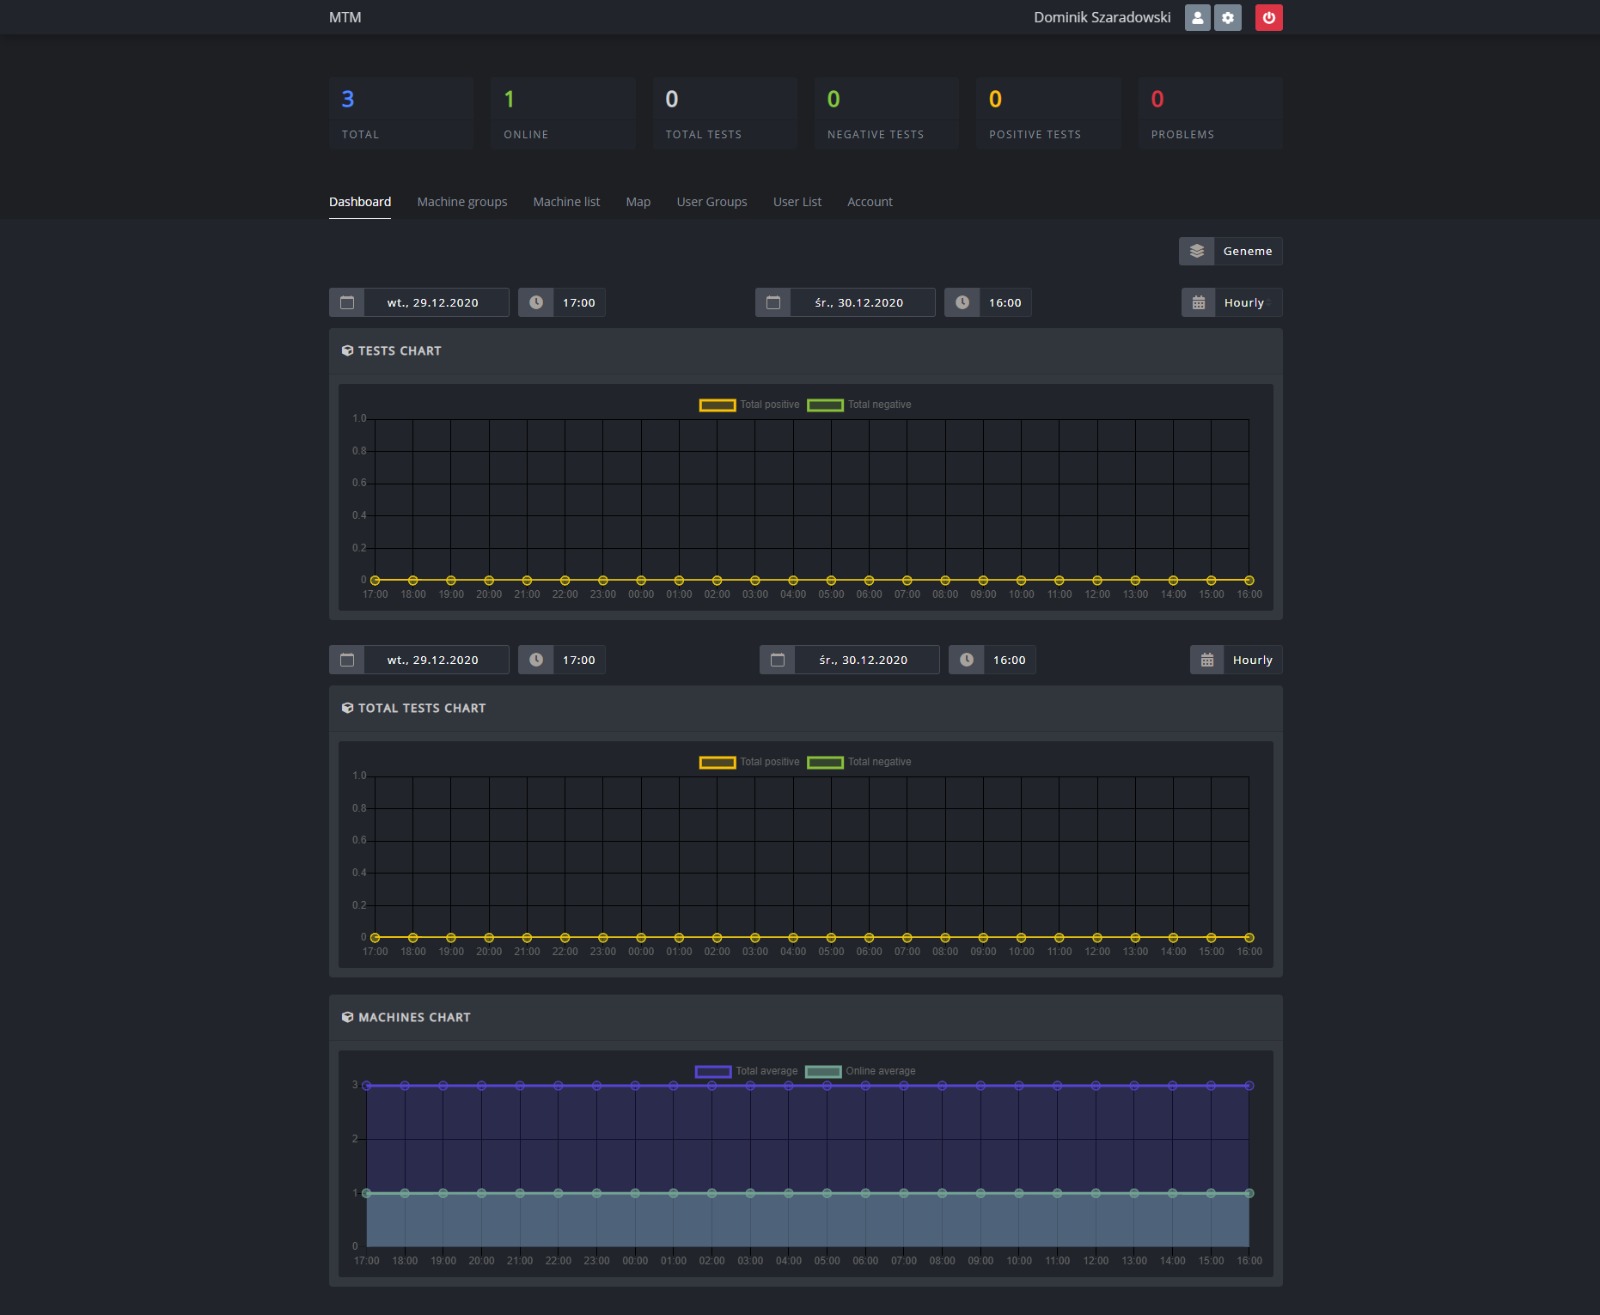
Task: Open the User List tab
Action: 797,202
